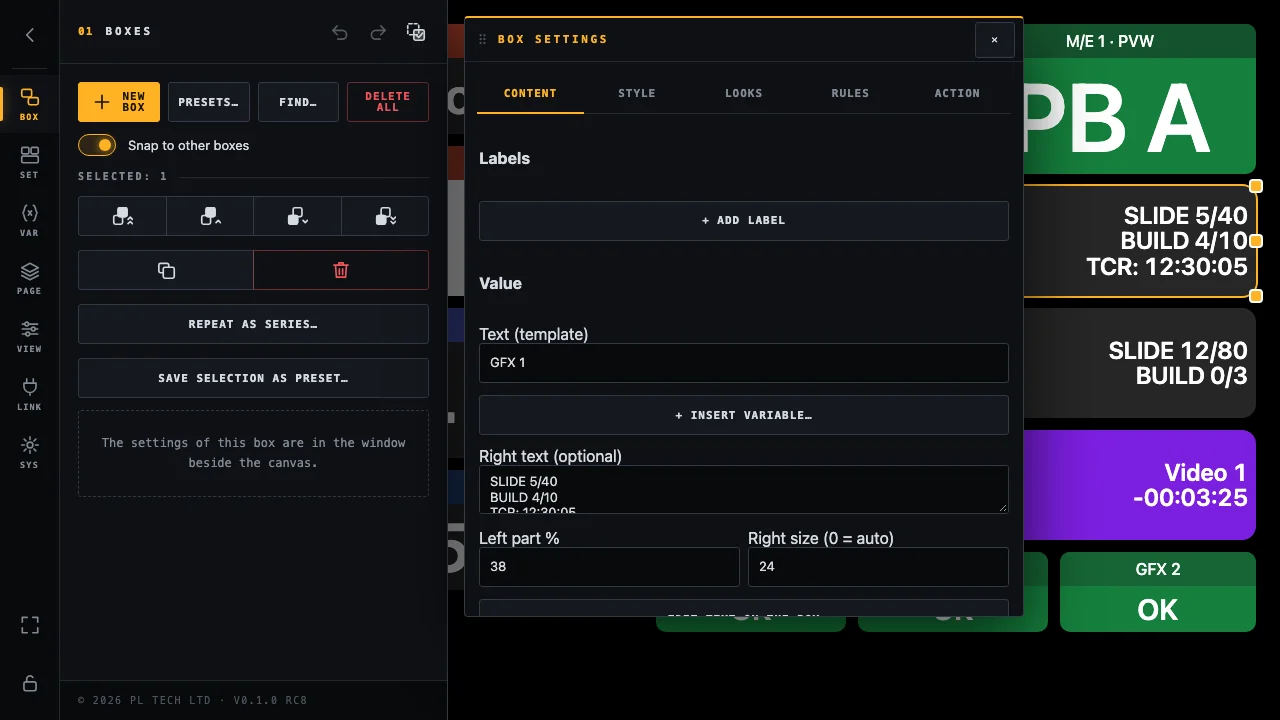Viewport: 1280px width, 720px height.
Task: Click Save Selection as Preset
Action: pyautogui.click(x=253, y=378)
